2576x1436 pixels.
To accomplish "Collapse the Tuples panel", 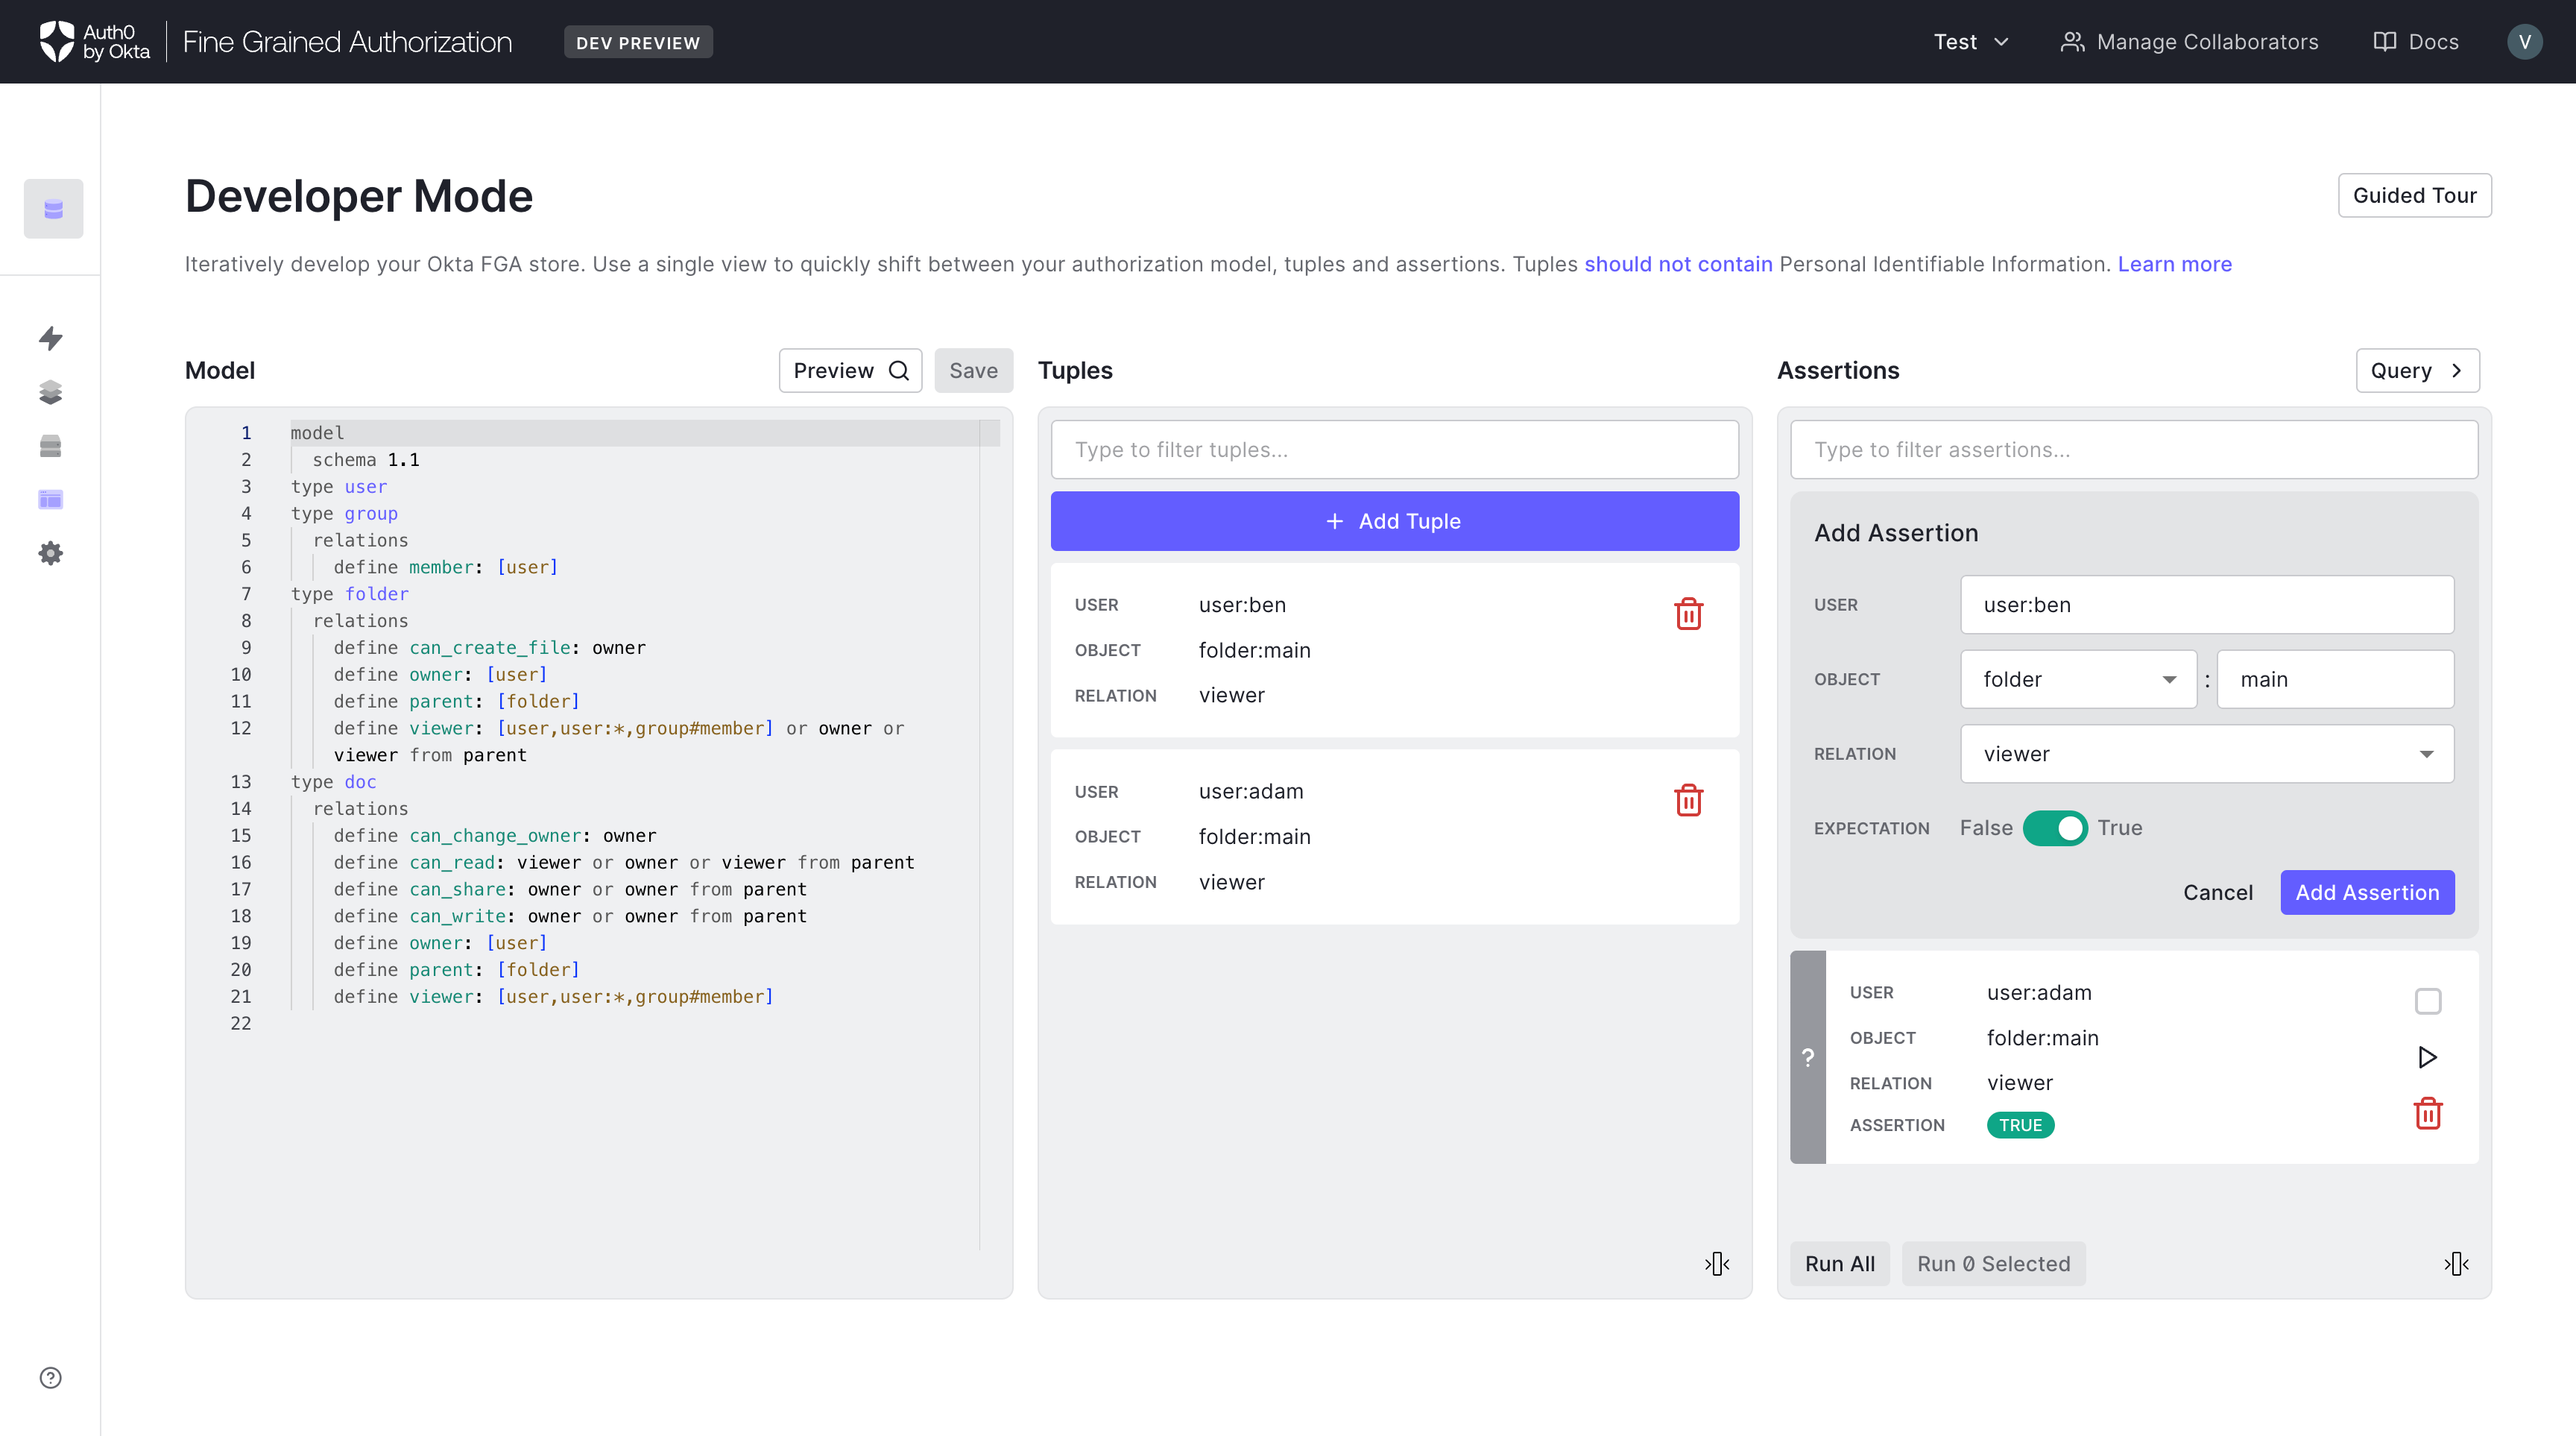I will point(1717,1263).
